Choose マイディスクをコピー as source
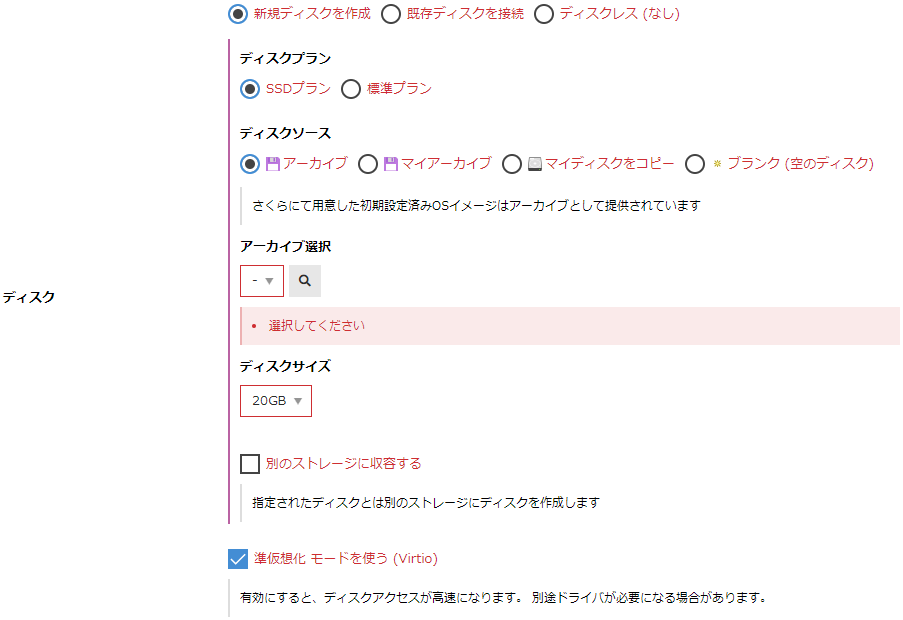This screenshot has height=620, width=903. point(510,163)
